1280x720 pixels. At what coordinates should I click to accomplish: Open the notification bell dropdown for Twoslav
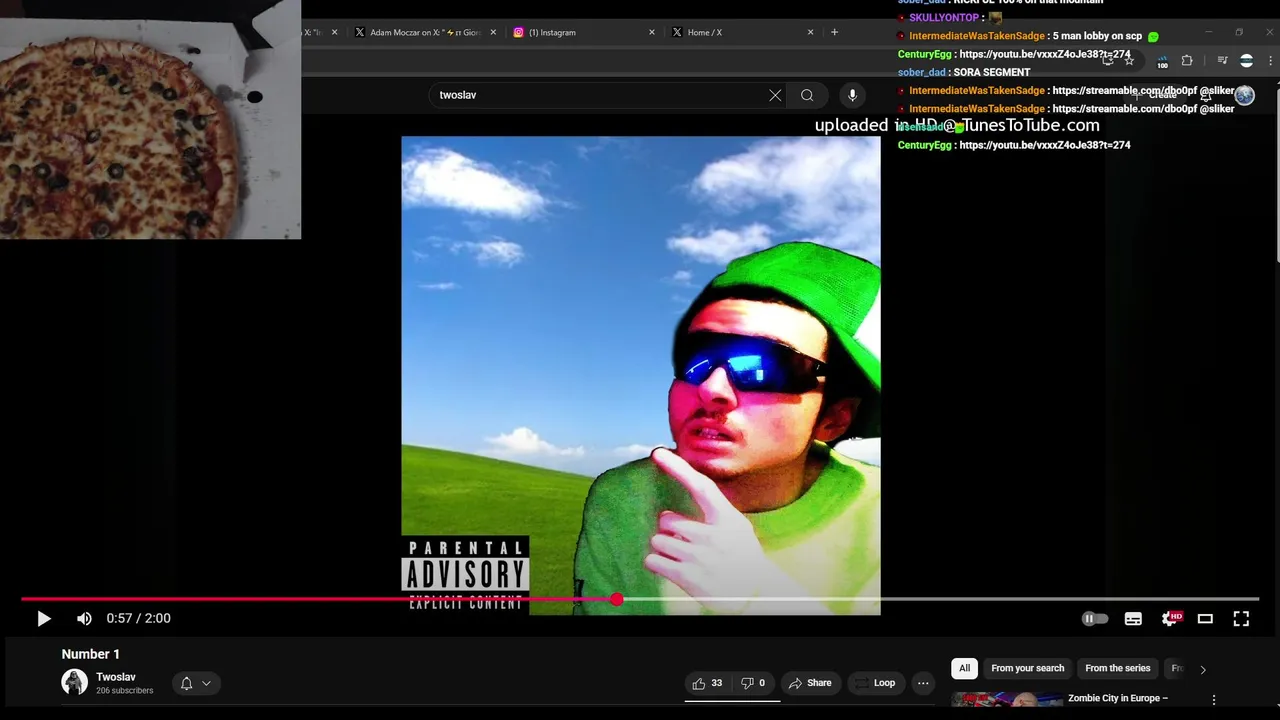(x=195, y=683)
